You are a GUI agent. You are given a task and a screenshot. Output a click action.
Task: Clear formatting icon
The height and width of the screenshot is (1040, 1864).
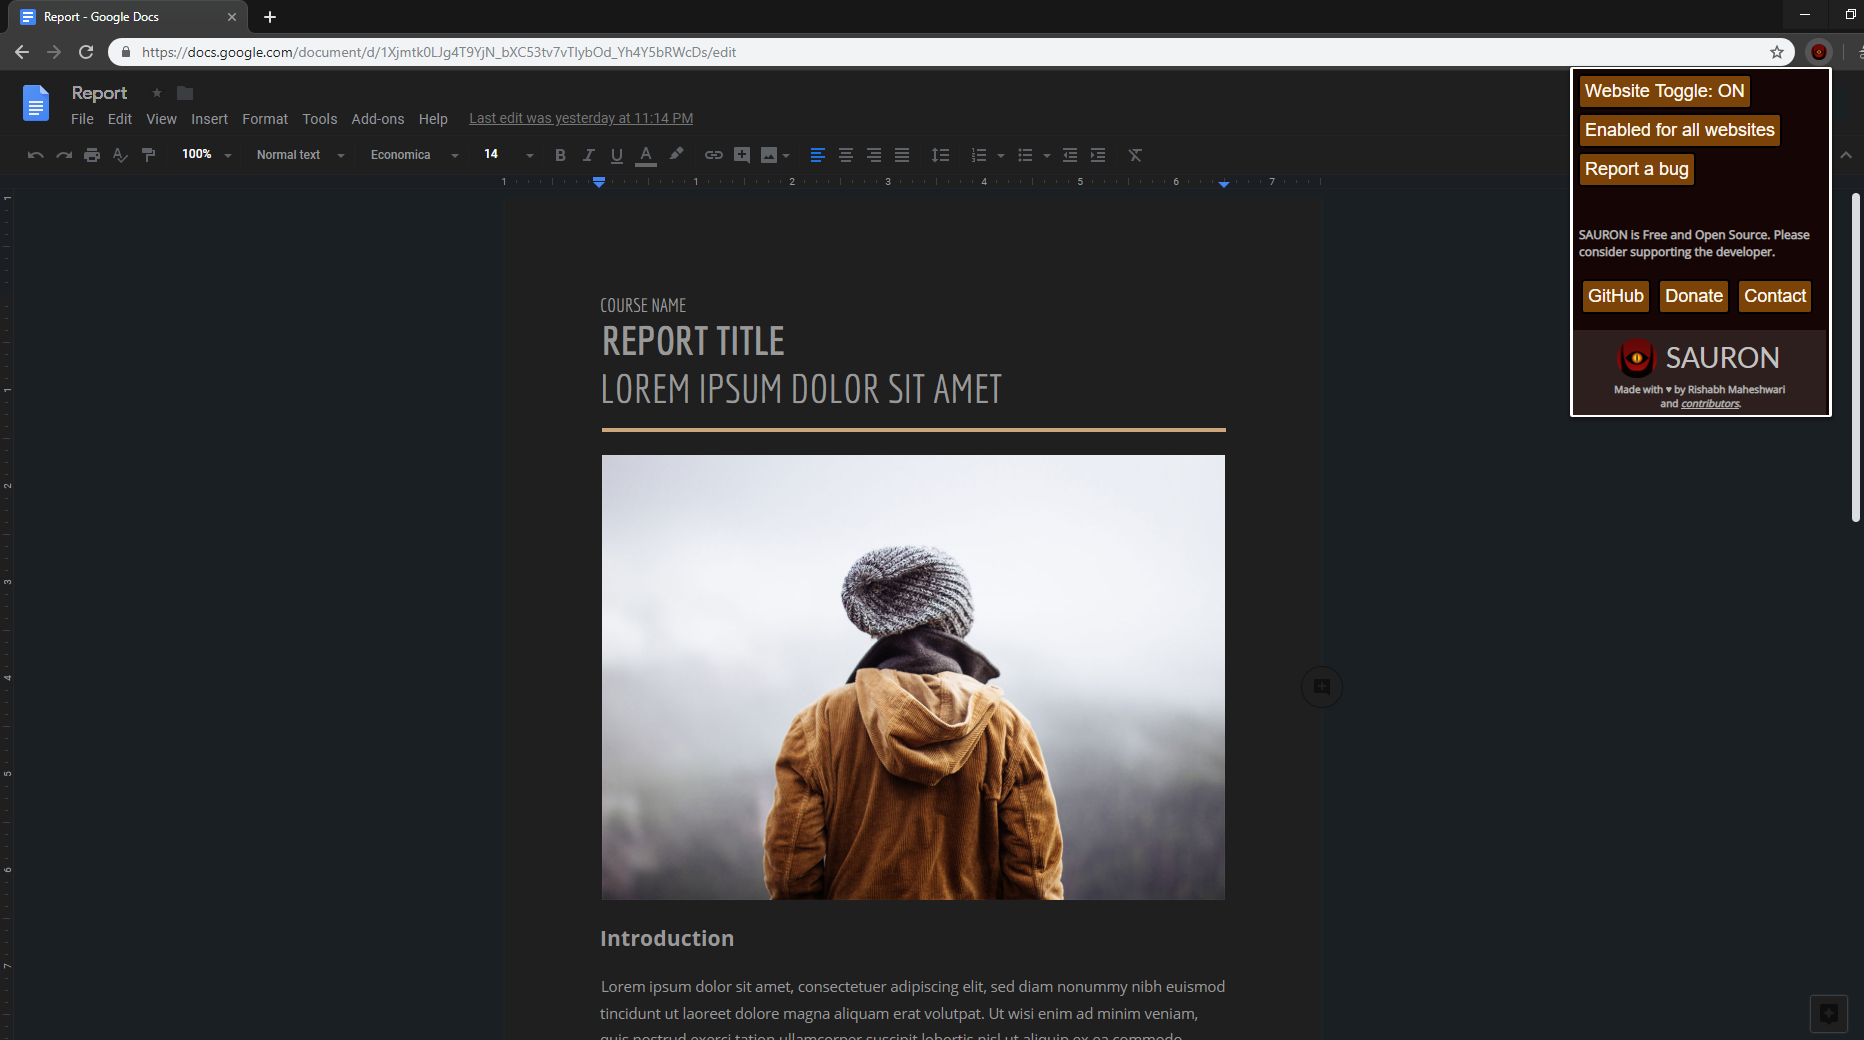tap(1134, 155)
